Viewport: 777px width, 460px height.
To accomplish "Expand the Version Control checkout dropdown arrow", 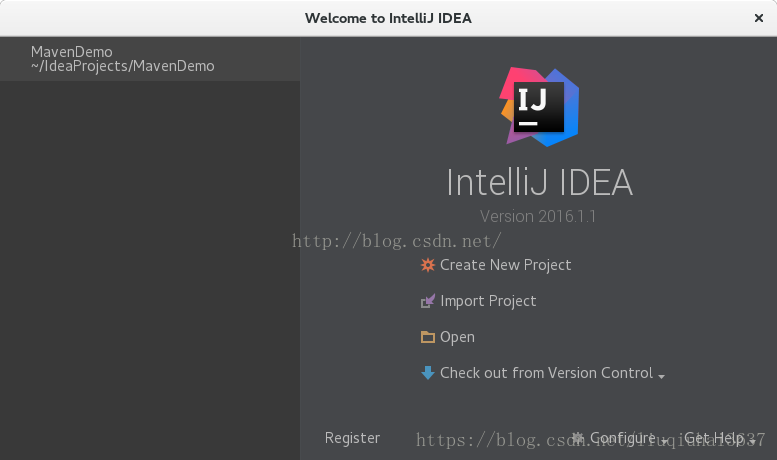I will [x=662, y=376].
